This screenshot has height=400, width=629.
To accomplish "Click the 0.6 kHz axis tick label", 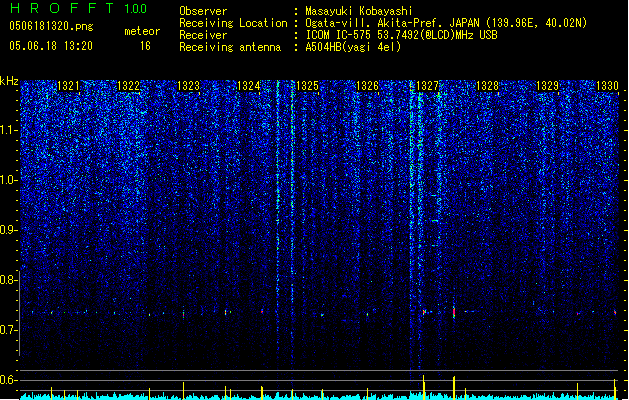I will pyautogui.click(x=9, y=380).
